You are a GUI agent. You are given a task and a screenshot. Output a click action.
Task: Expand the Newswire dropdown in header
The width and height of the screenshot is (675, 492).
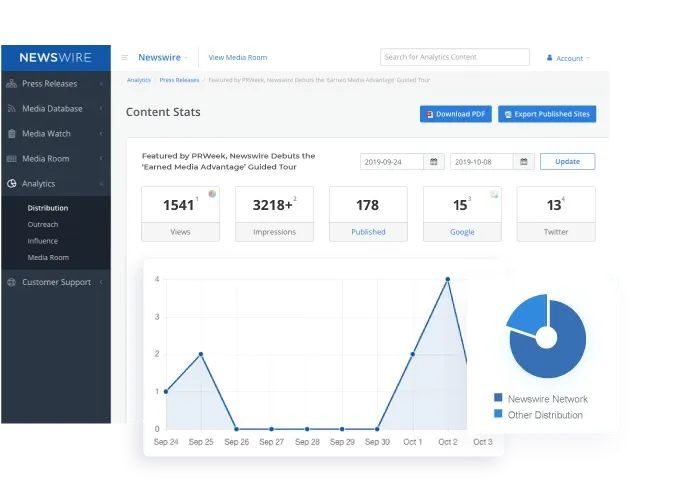coord(162,58)
